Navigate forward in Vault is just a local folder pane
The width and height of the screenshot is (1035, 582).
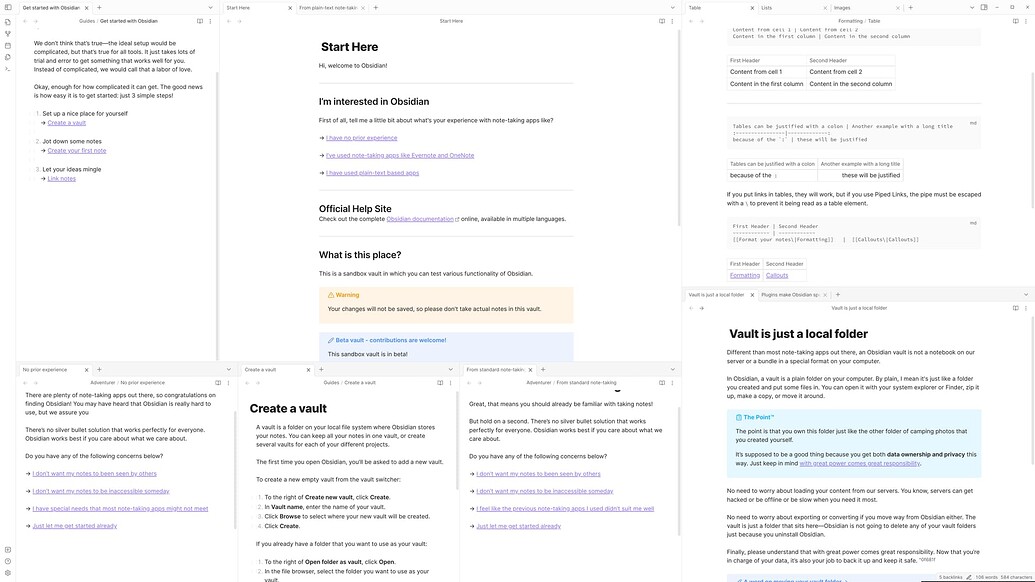[x=702, y=308]
